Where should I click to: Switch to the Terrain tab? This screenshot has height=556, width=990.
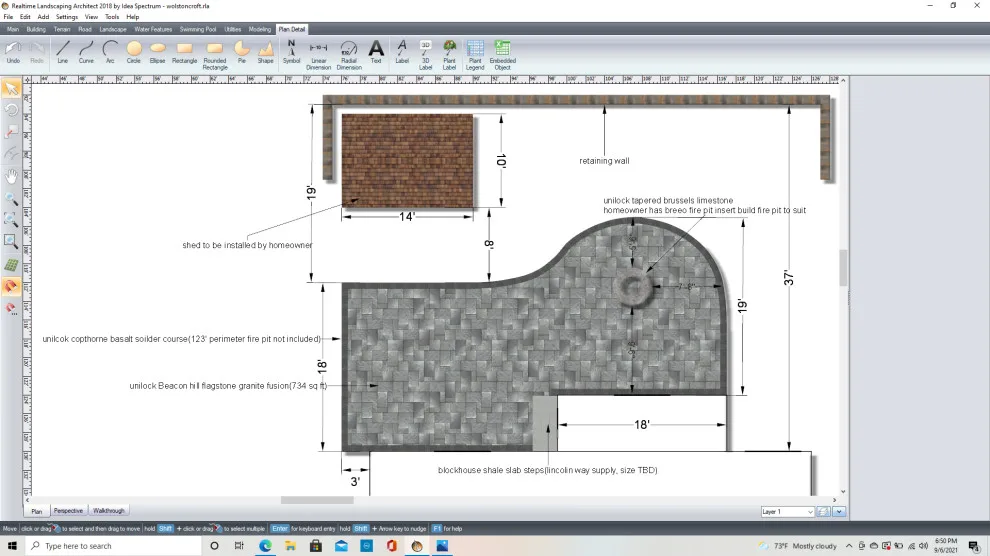click(x=62, y=29)
